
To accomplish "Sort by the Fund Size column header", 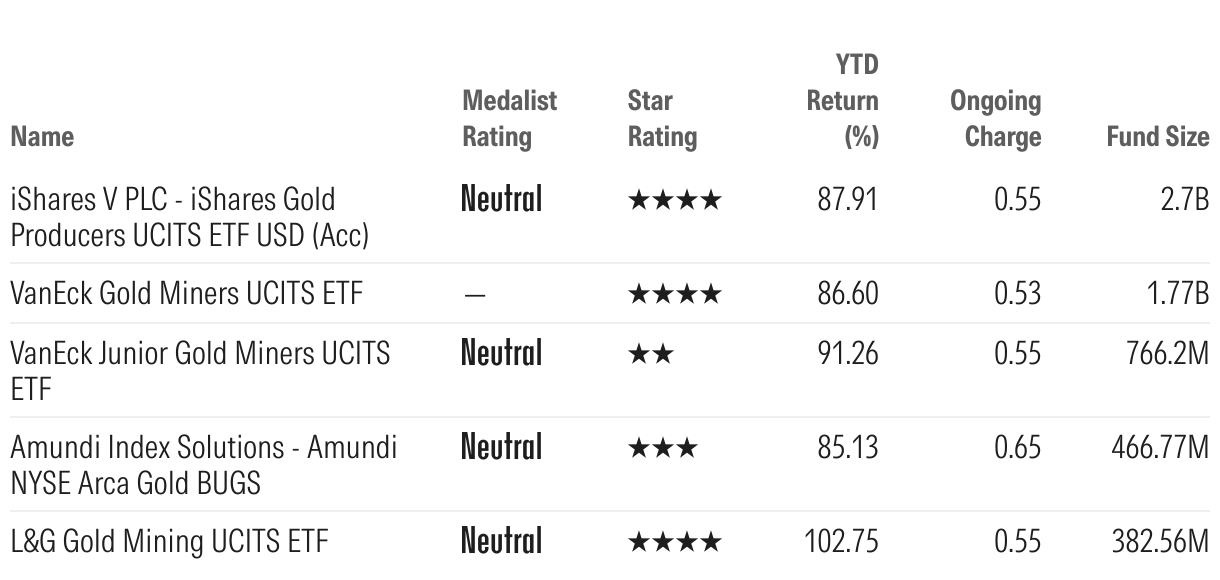I will 1157,136.
